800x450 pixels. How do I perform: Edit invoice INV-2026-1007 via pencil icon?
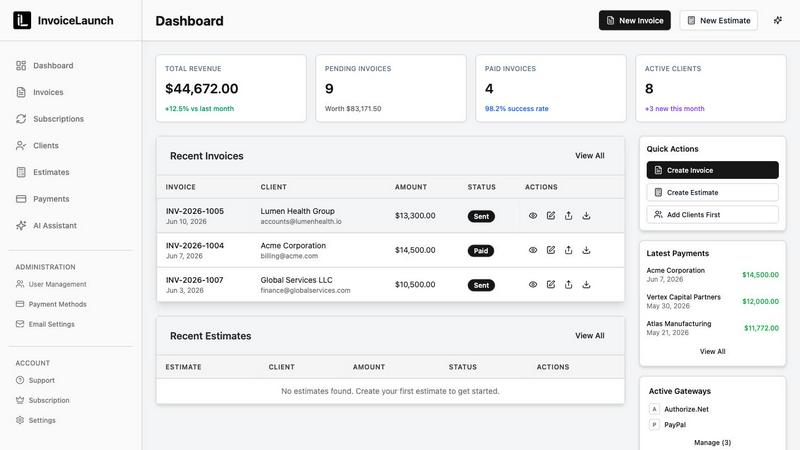tap(551, 285)
